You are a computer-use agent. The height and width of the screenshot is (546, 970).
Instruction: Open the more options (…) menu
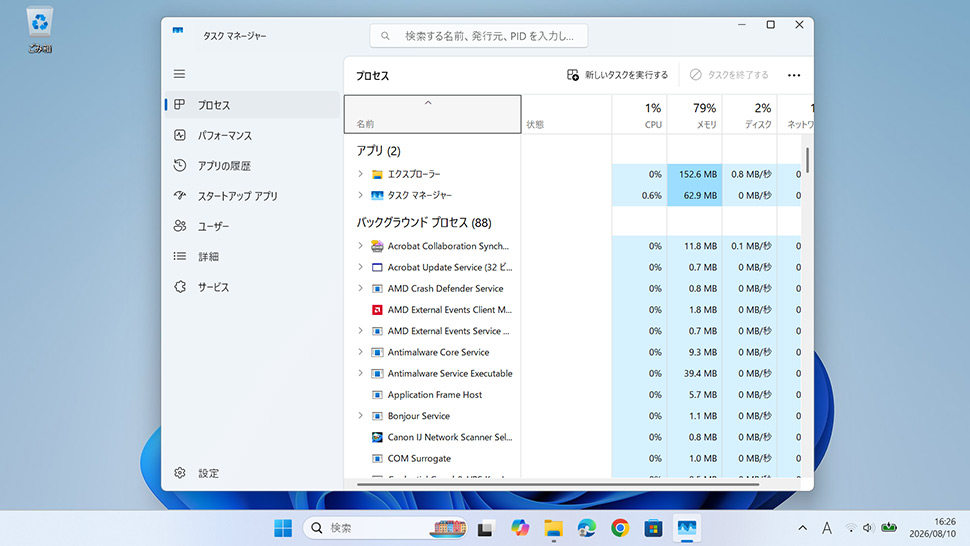794,75
